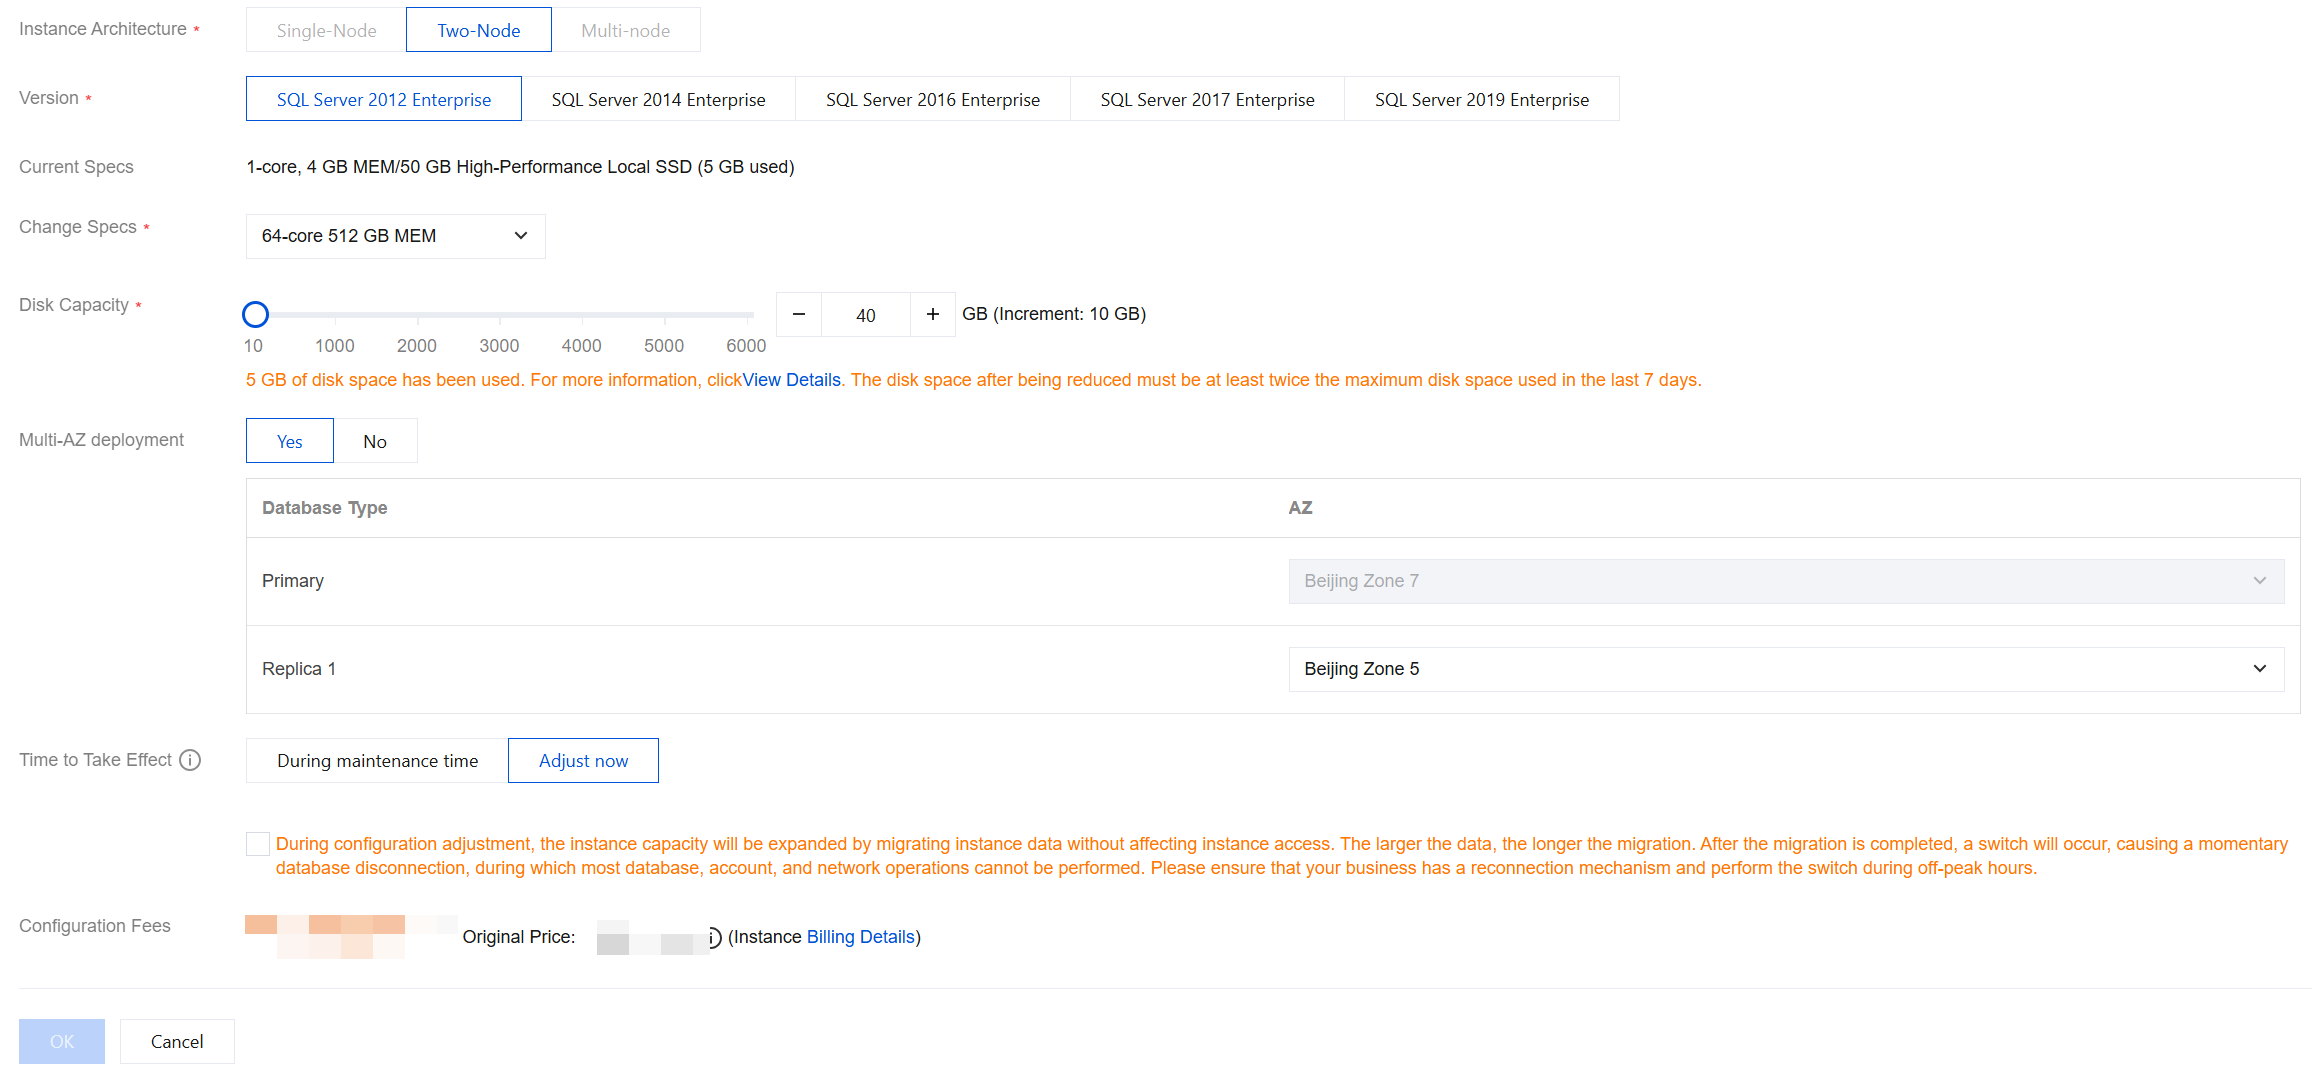This screenshot has width=2312, height=1072.
Task: Open the Billing Details link
Action: [861, 937]
